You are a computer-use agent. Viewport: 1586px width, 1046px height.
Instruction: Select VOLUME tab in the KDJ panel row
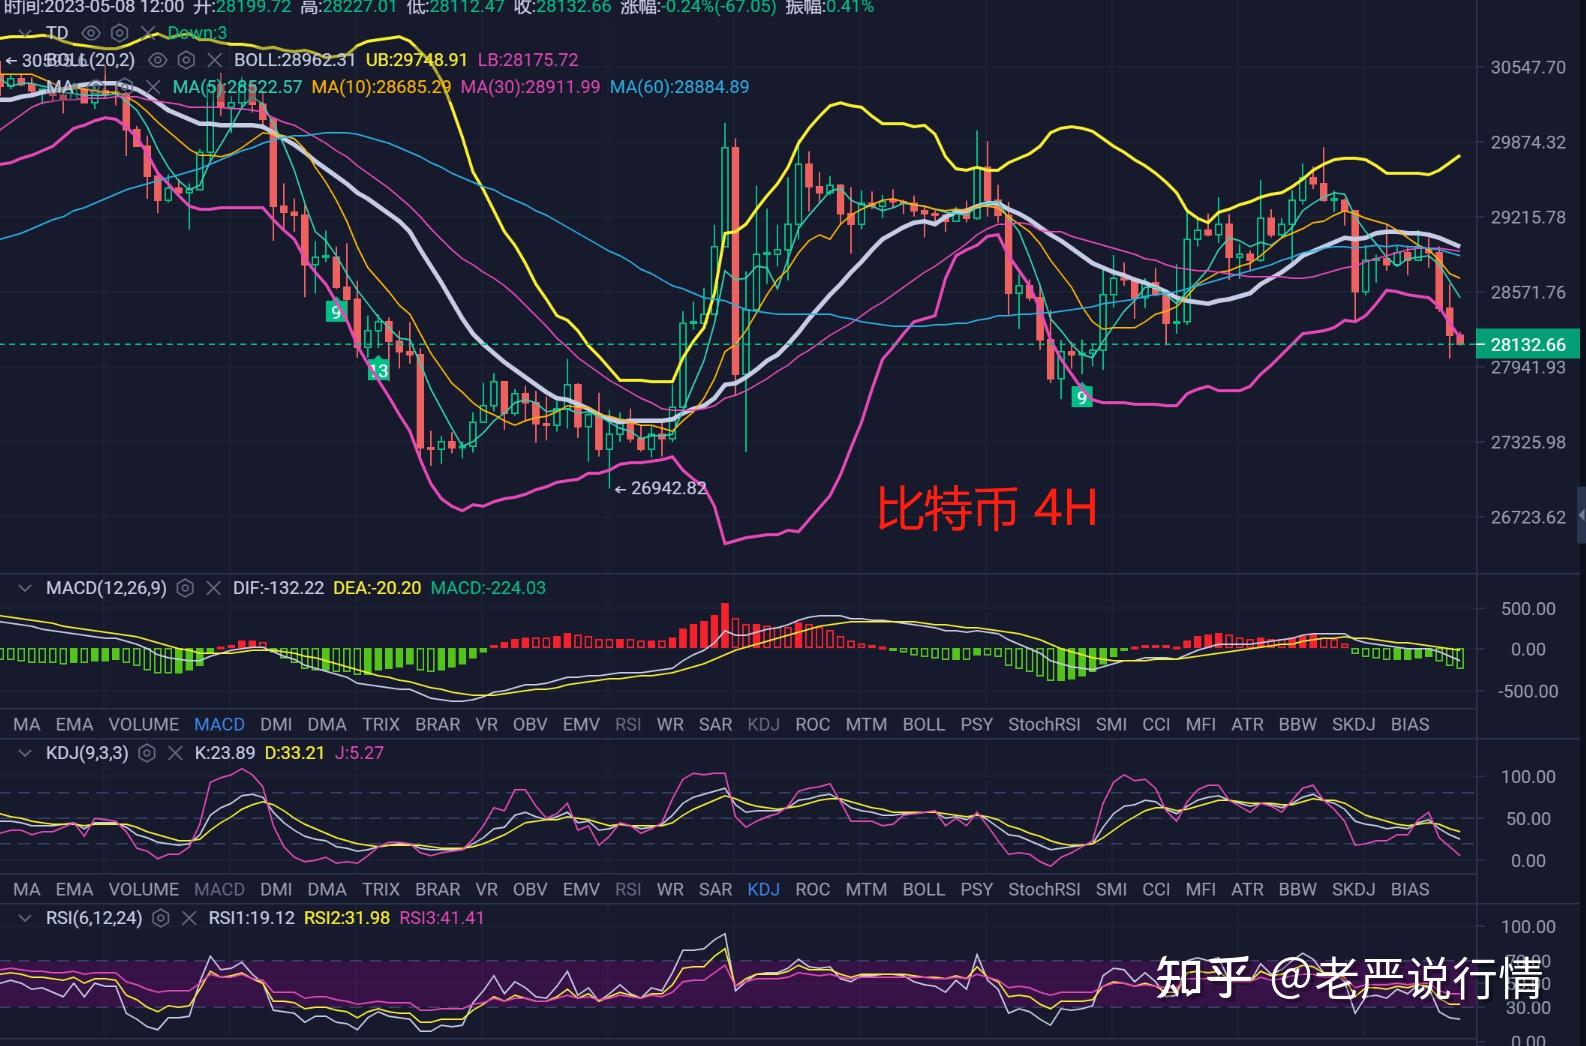pos(144,889)
